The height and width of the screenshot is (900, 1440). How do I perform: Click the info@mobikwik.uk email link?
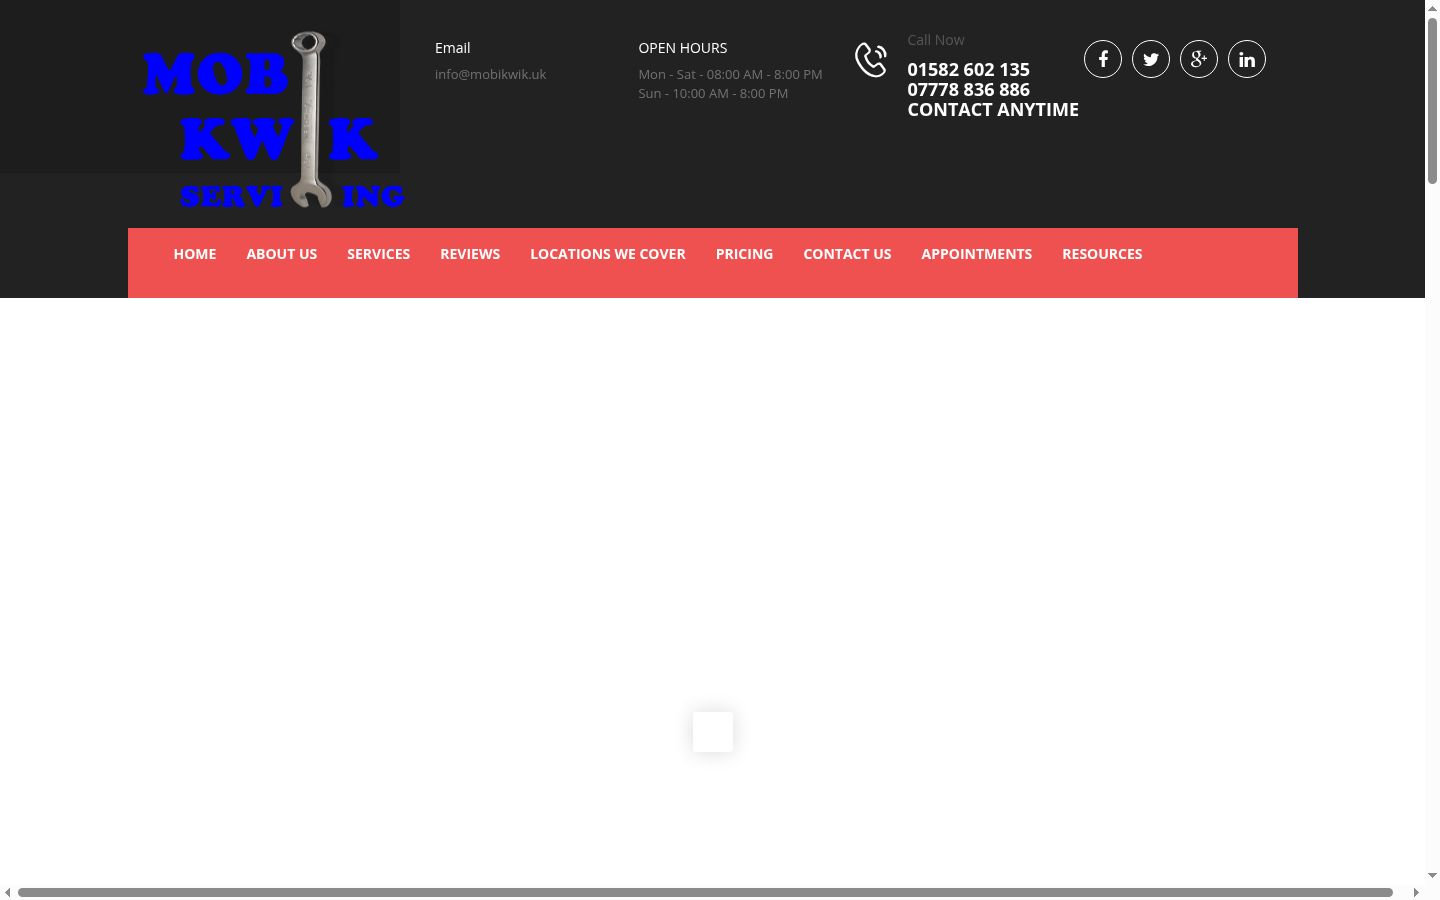(490, 74)
